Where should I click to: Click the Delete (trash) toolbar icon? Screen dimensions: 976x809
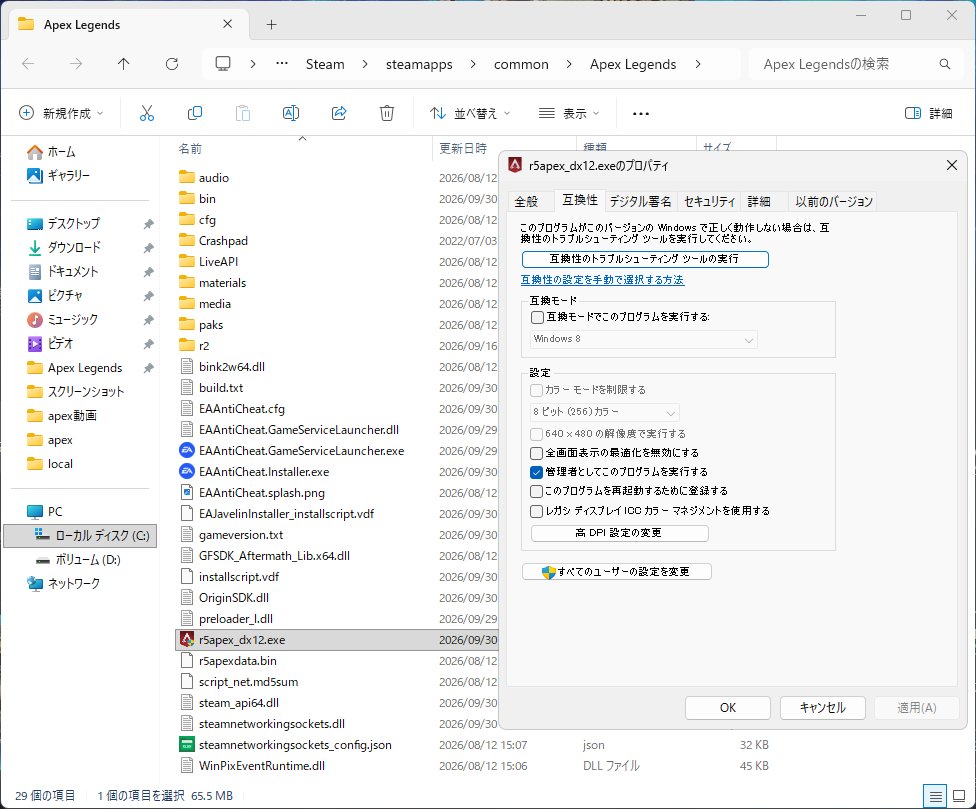[387, 113]
